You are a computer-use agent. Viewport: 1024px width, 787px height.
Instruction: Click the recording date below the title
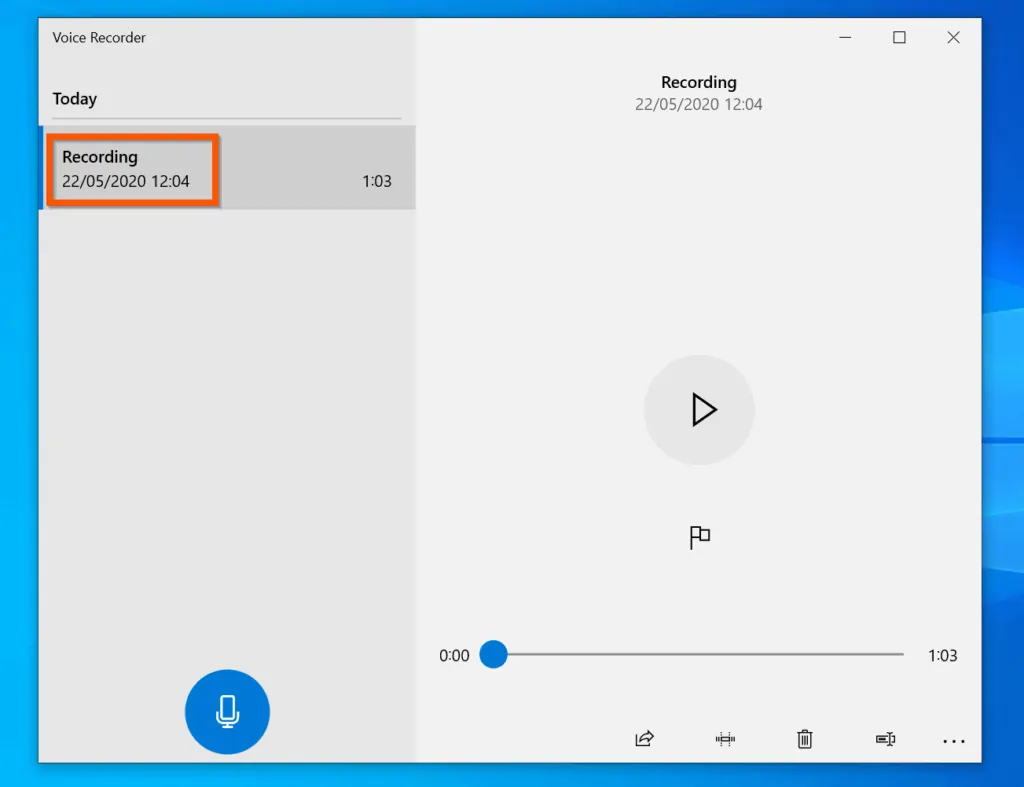(x=699, y=104)
